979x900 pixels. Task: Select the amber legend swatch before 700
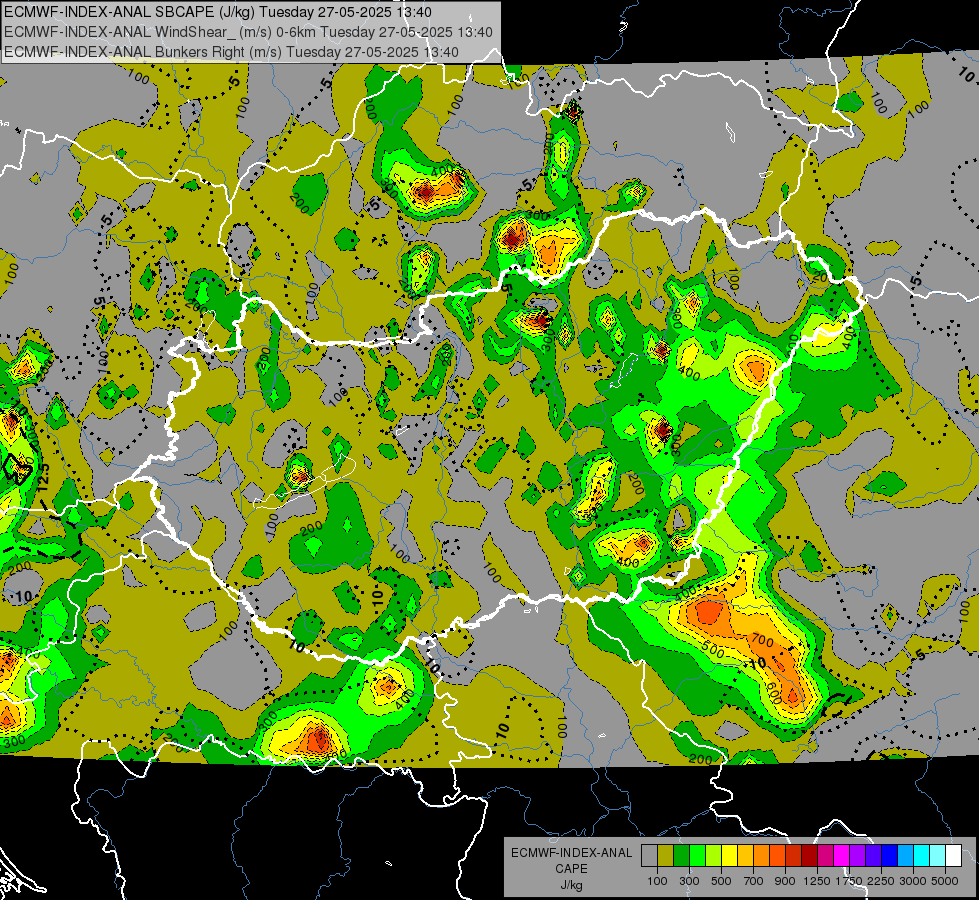coord(745,855)
